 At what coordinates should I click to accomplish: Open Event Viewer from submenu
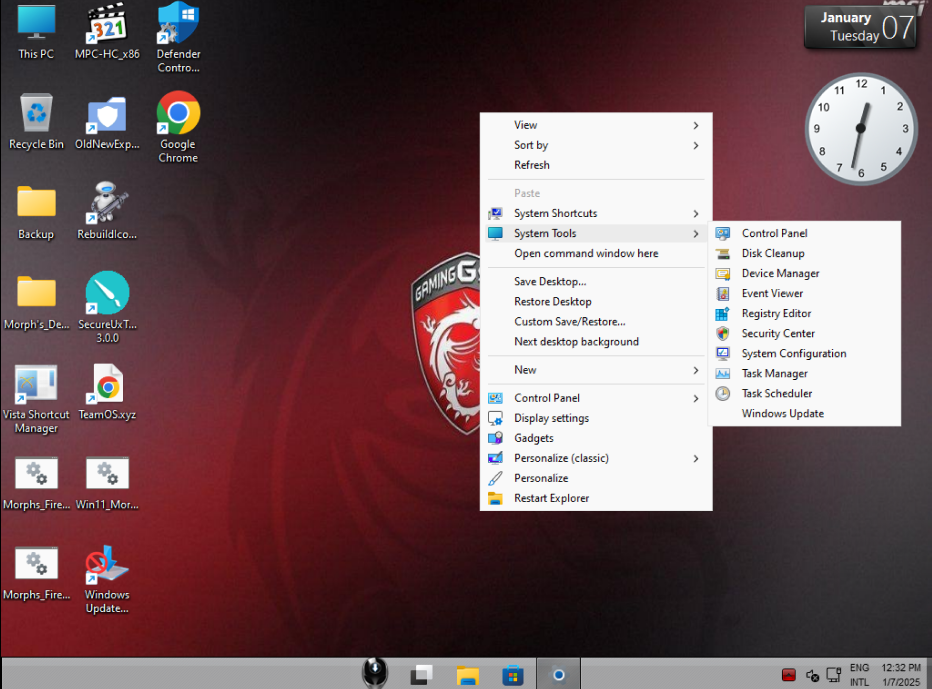coord(804,293)
